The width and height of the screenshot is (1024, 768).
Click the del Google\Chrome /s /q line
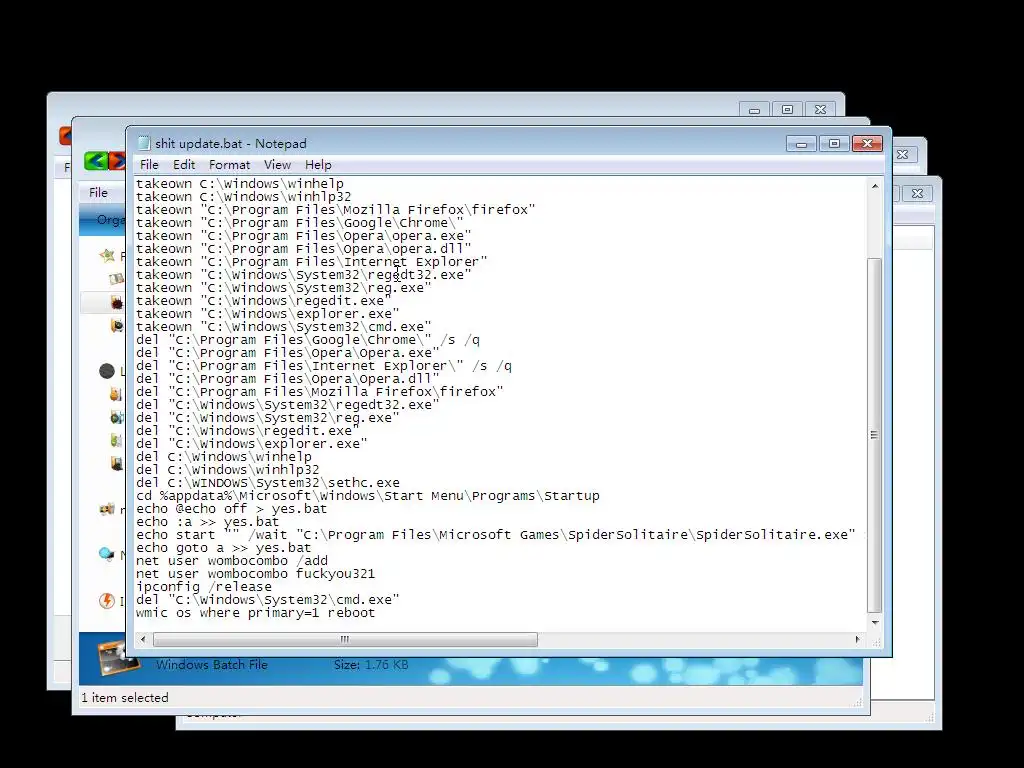(x=308, y=340)
